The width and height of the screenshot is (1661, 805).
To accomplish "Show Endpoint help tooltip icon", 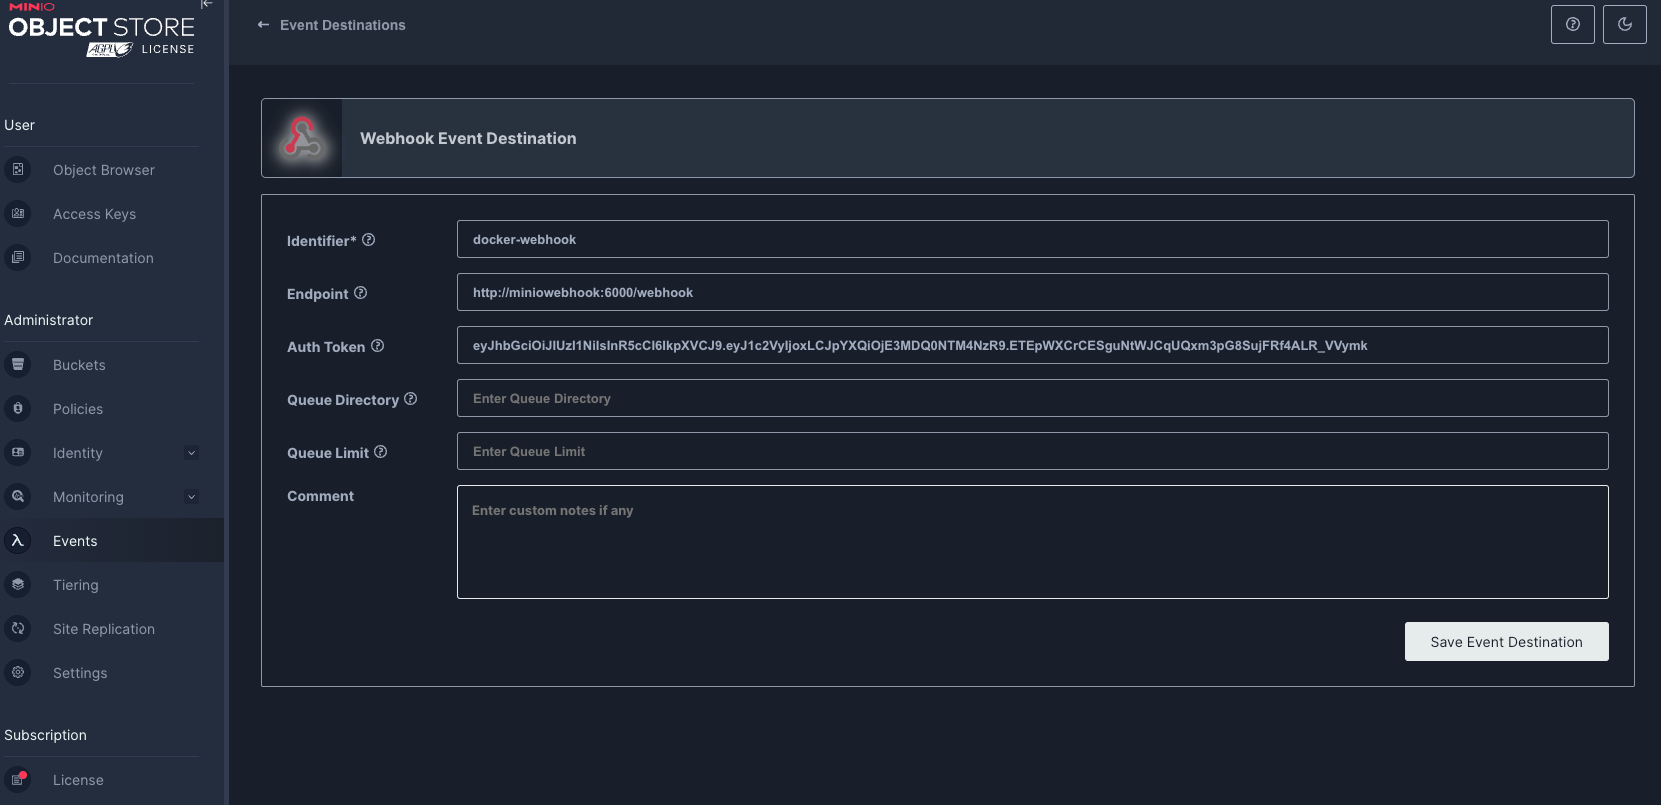I will 361,293.
